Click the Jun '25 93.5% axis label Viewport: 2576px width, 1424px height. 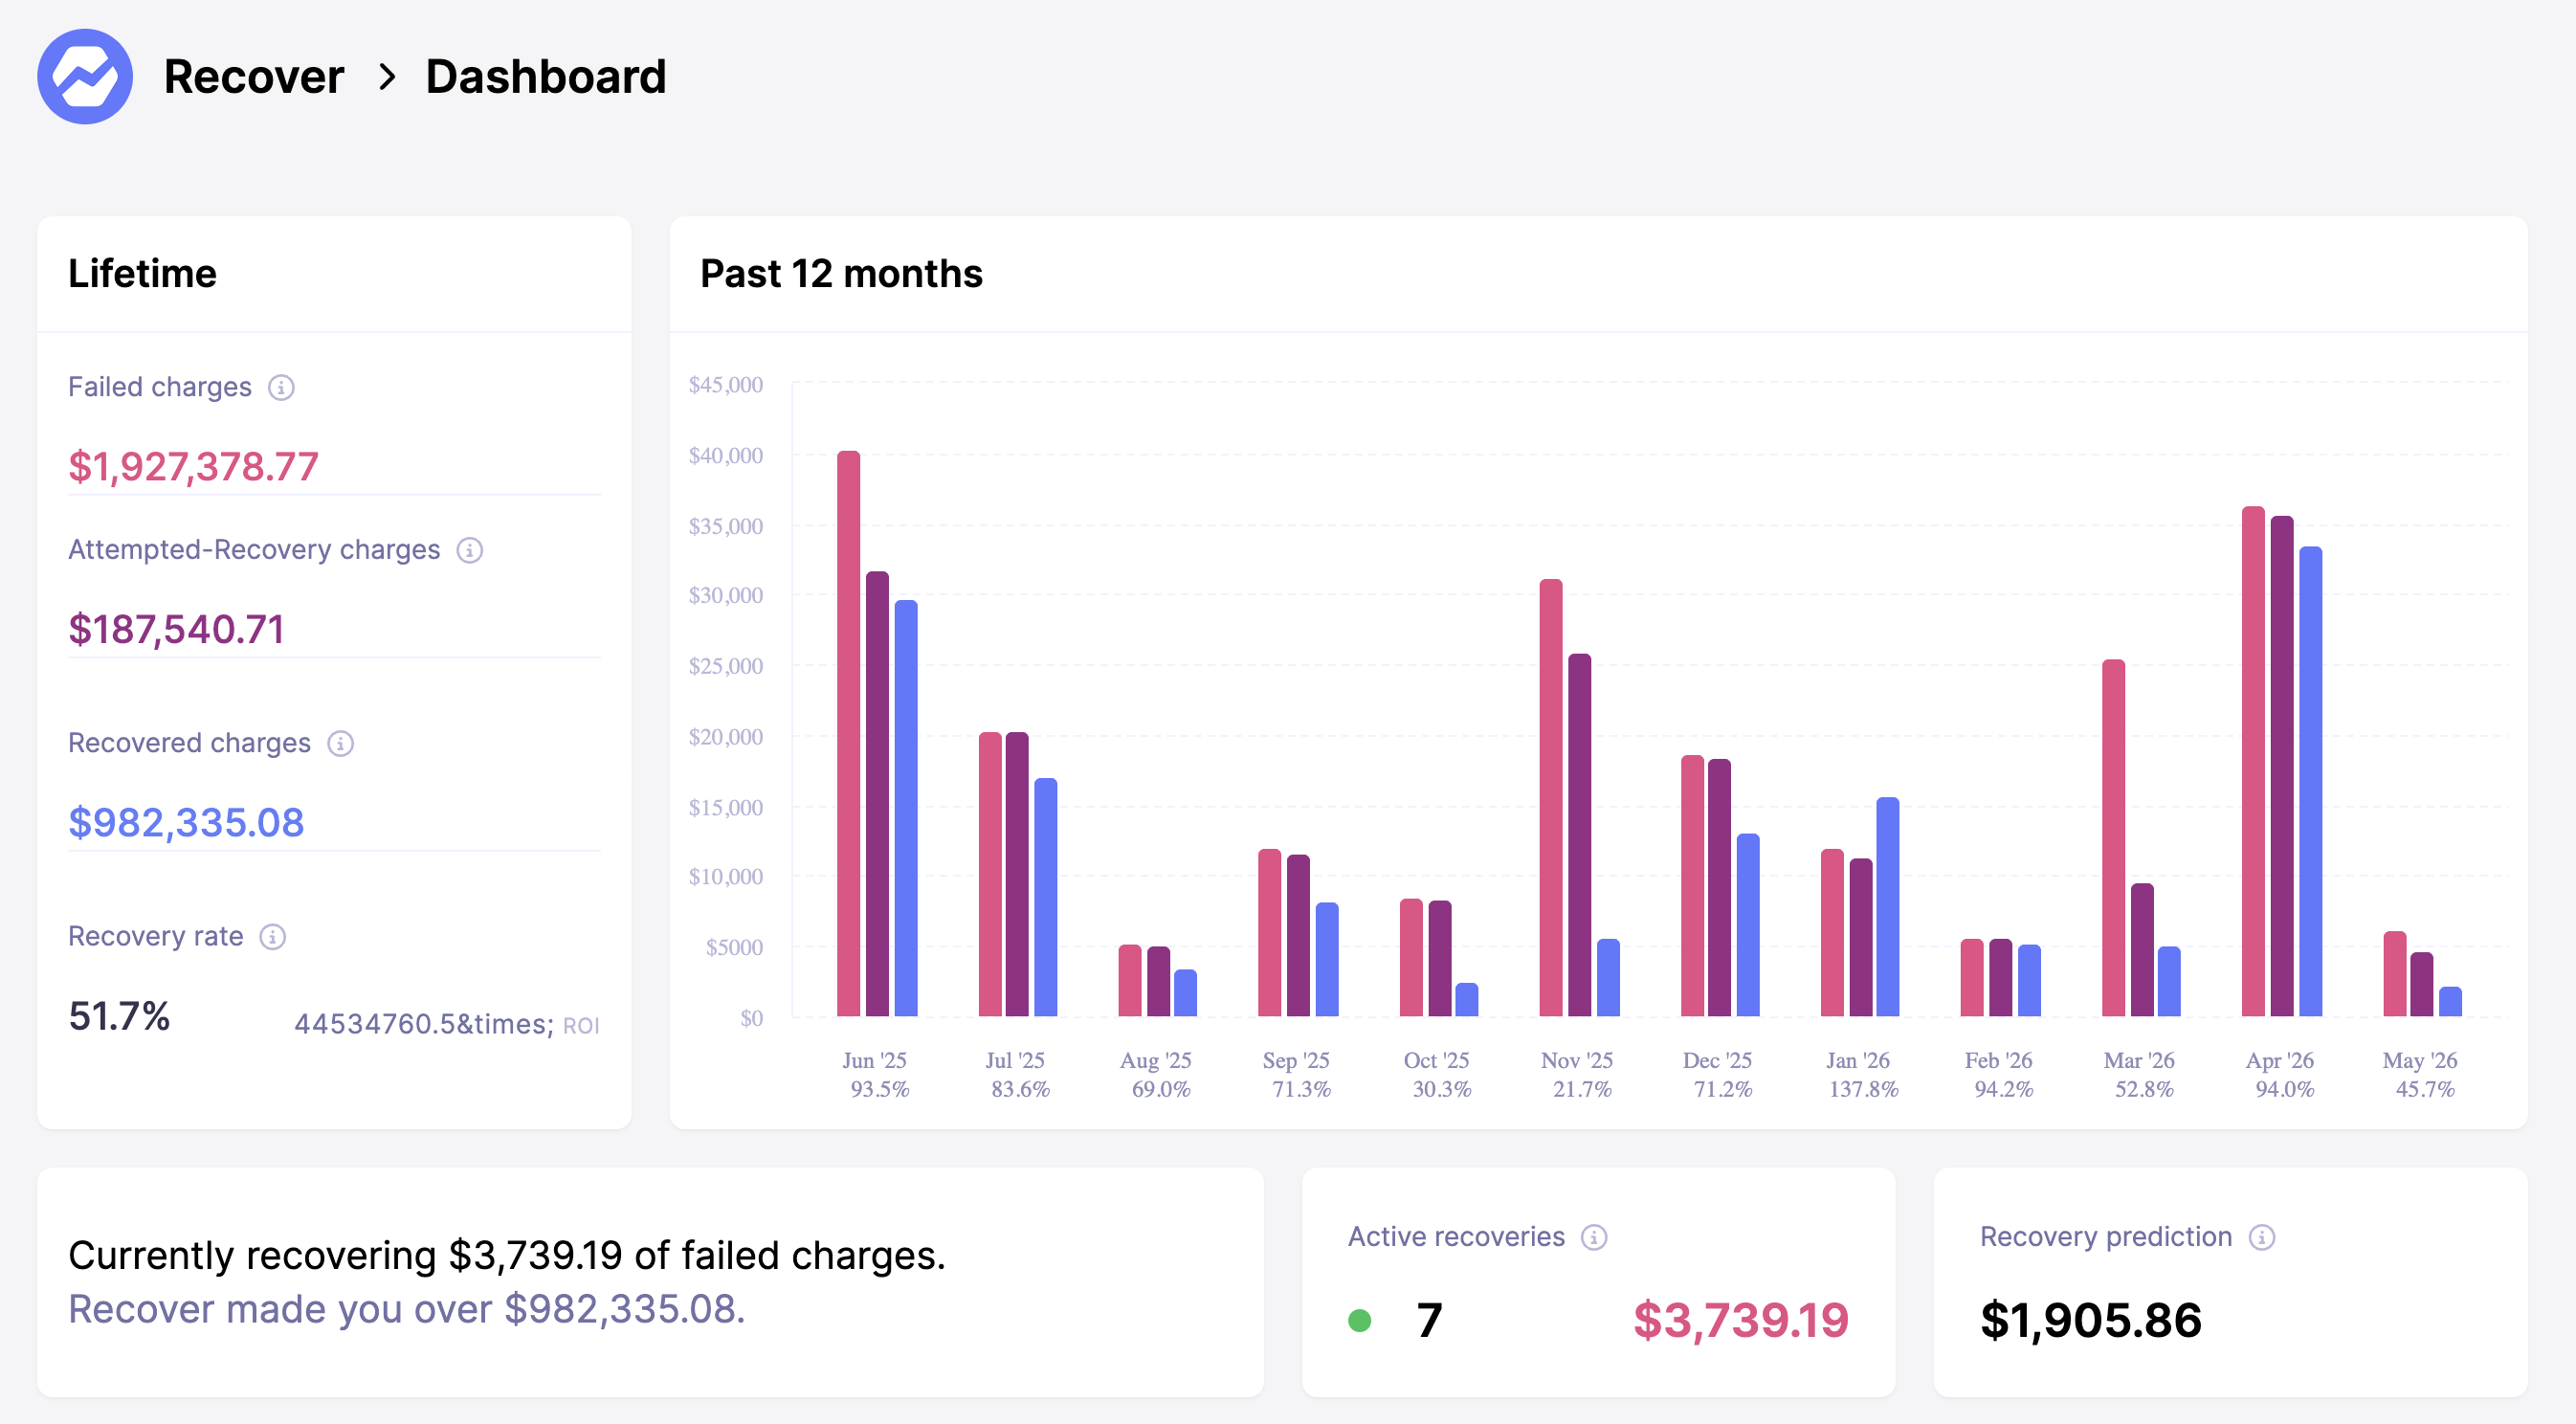(876, 1074)
